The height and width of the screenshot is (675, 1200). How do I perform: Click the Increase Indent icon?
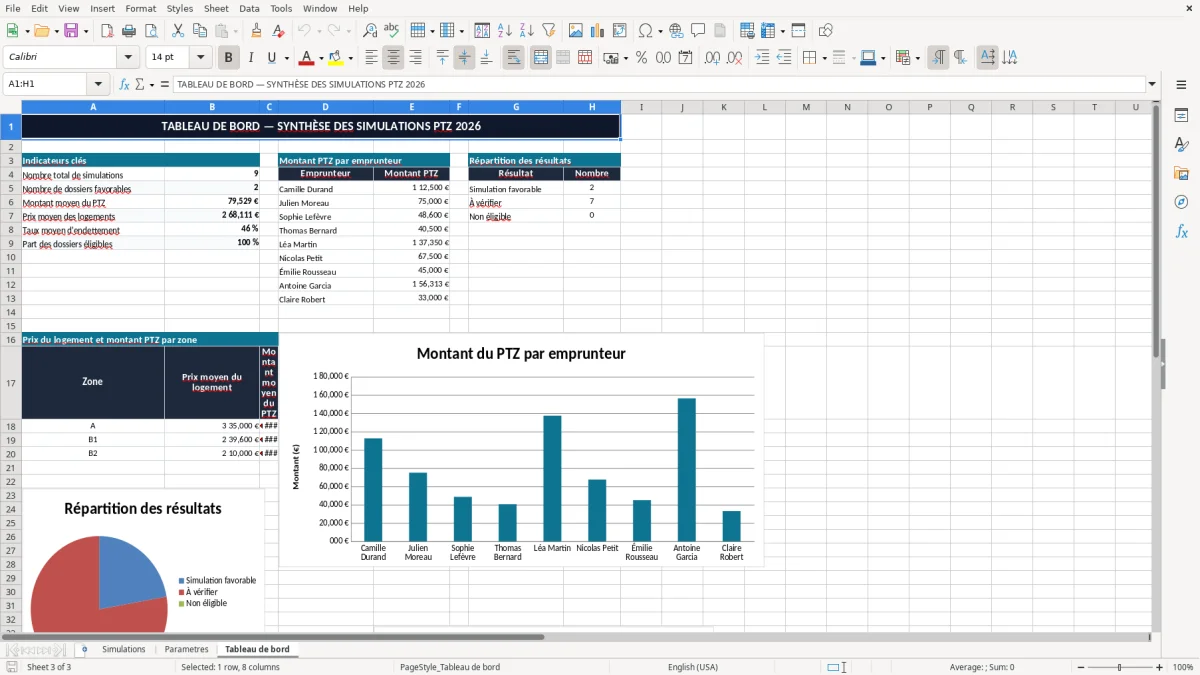click(762, 58)
